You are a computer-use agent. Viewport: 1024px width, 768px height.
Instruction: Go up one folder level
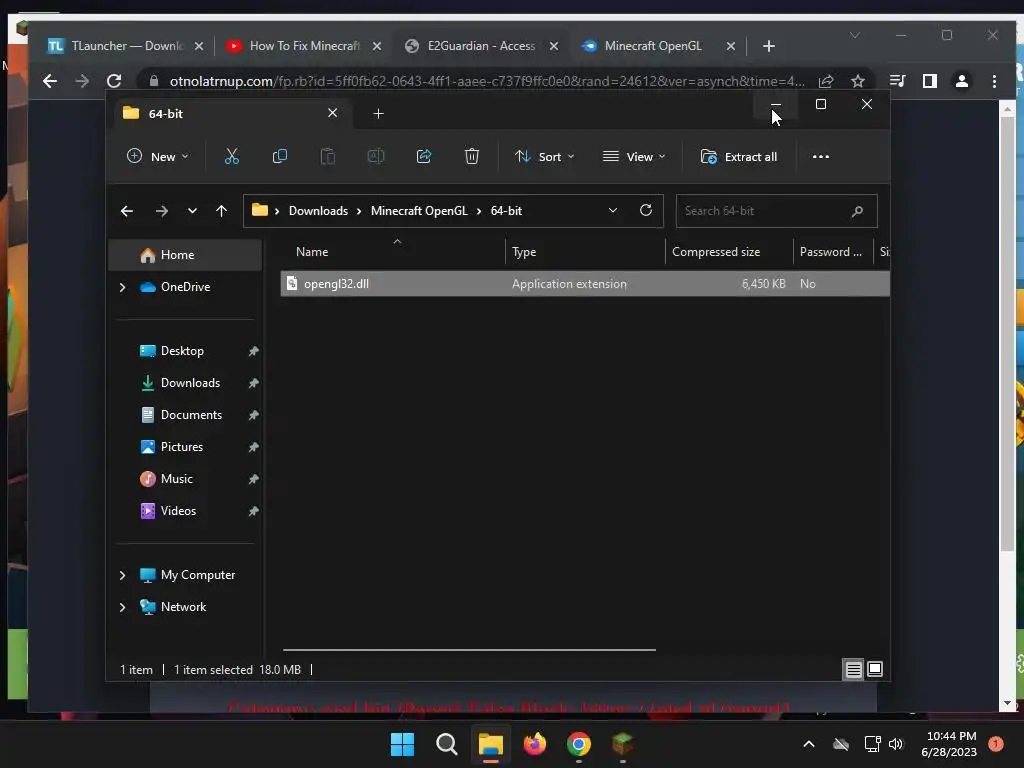coord(221,211)
